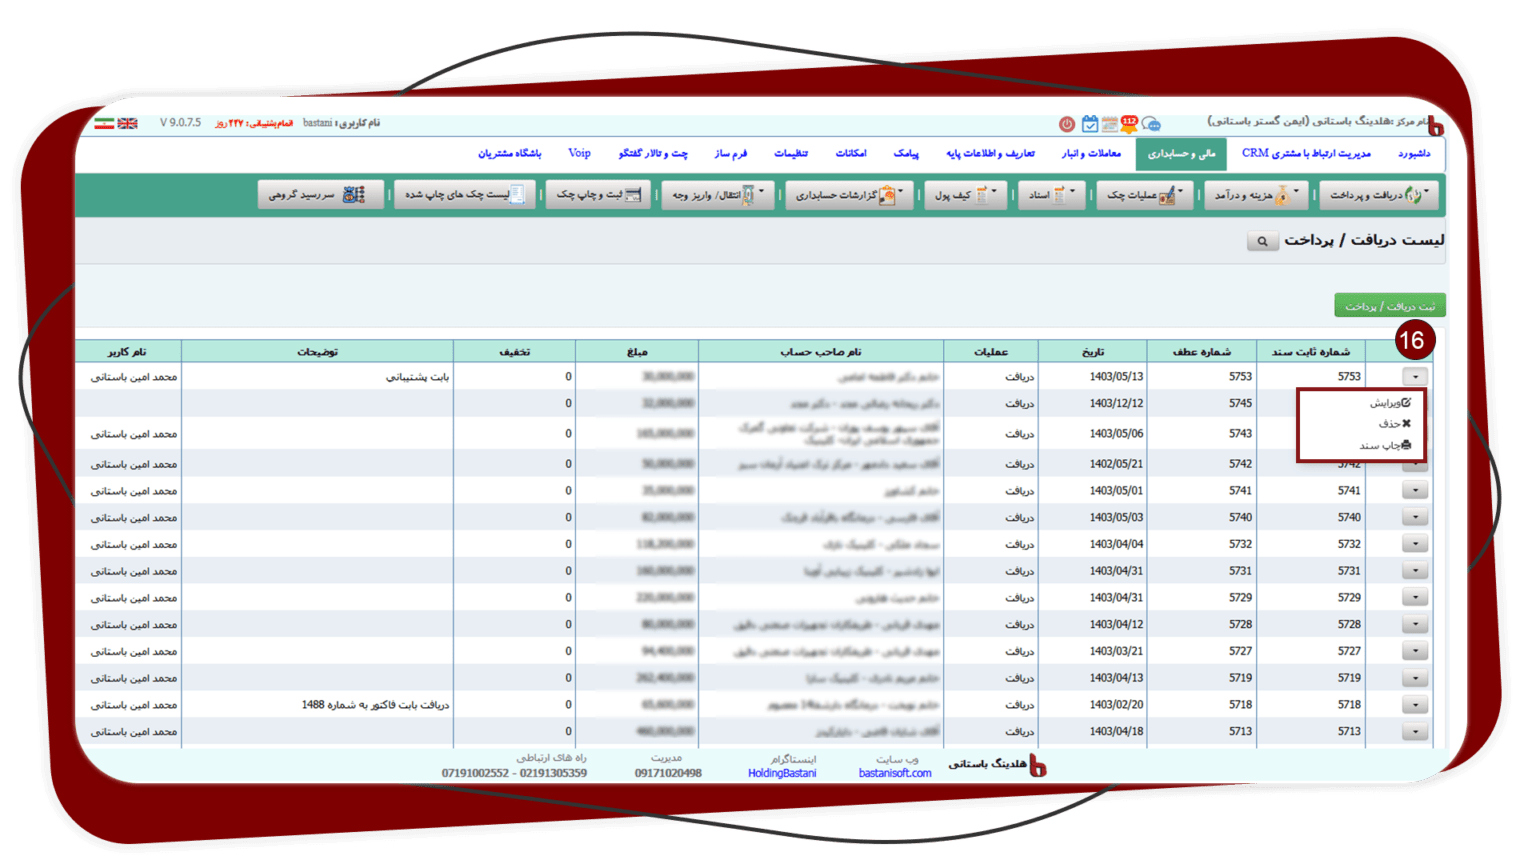Click date cell 1402/05/21
This screenshot has width=1536, height=864.
coord(1116,464)
